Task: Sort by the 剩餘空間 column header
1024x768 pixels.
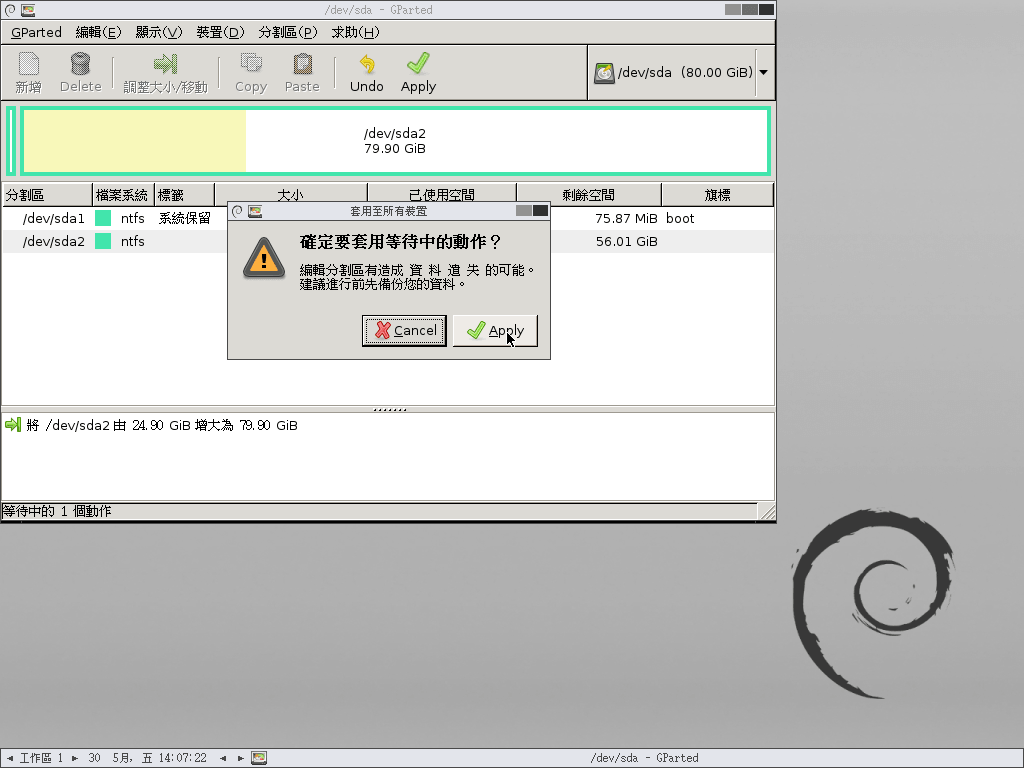Action: point(588,195)
